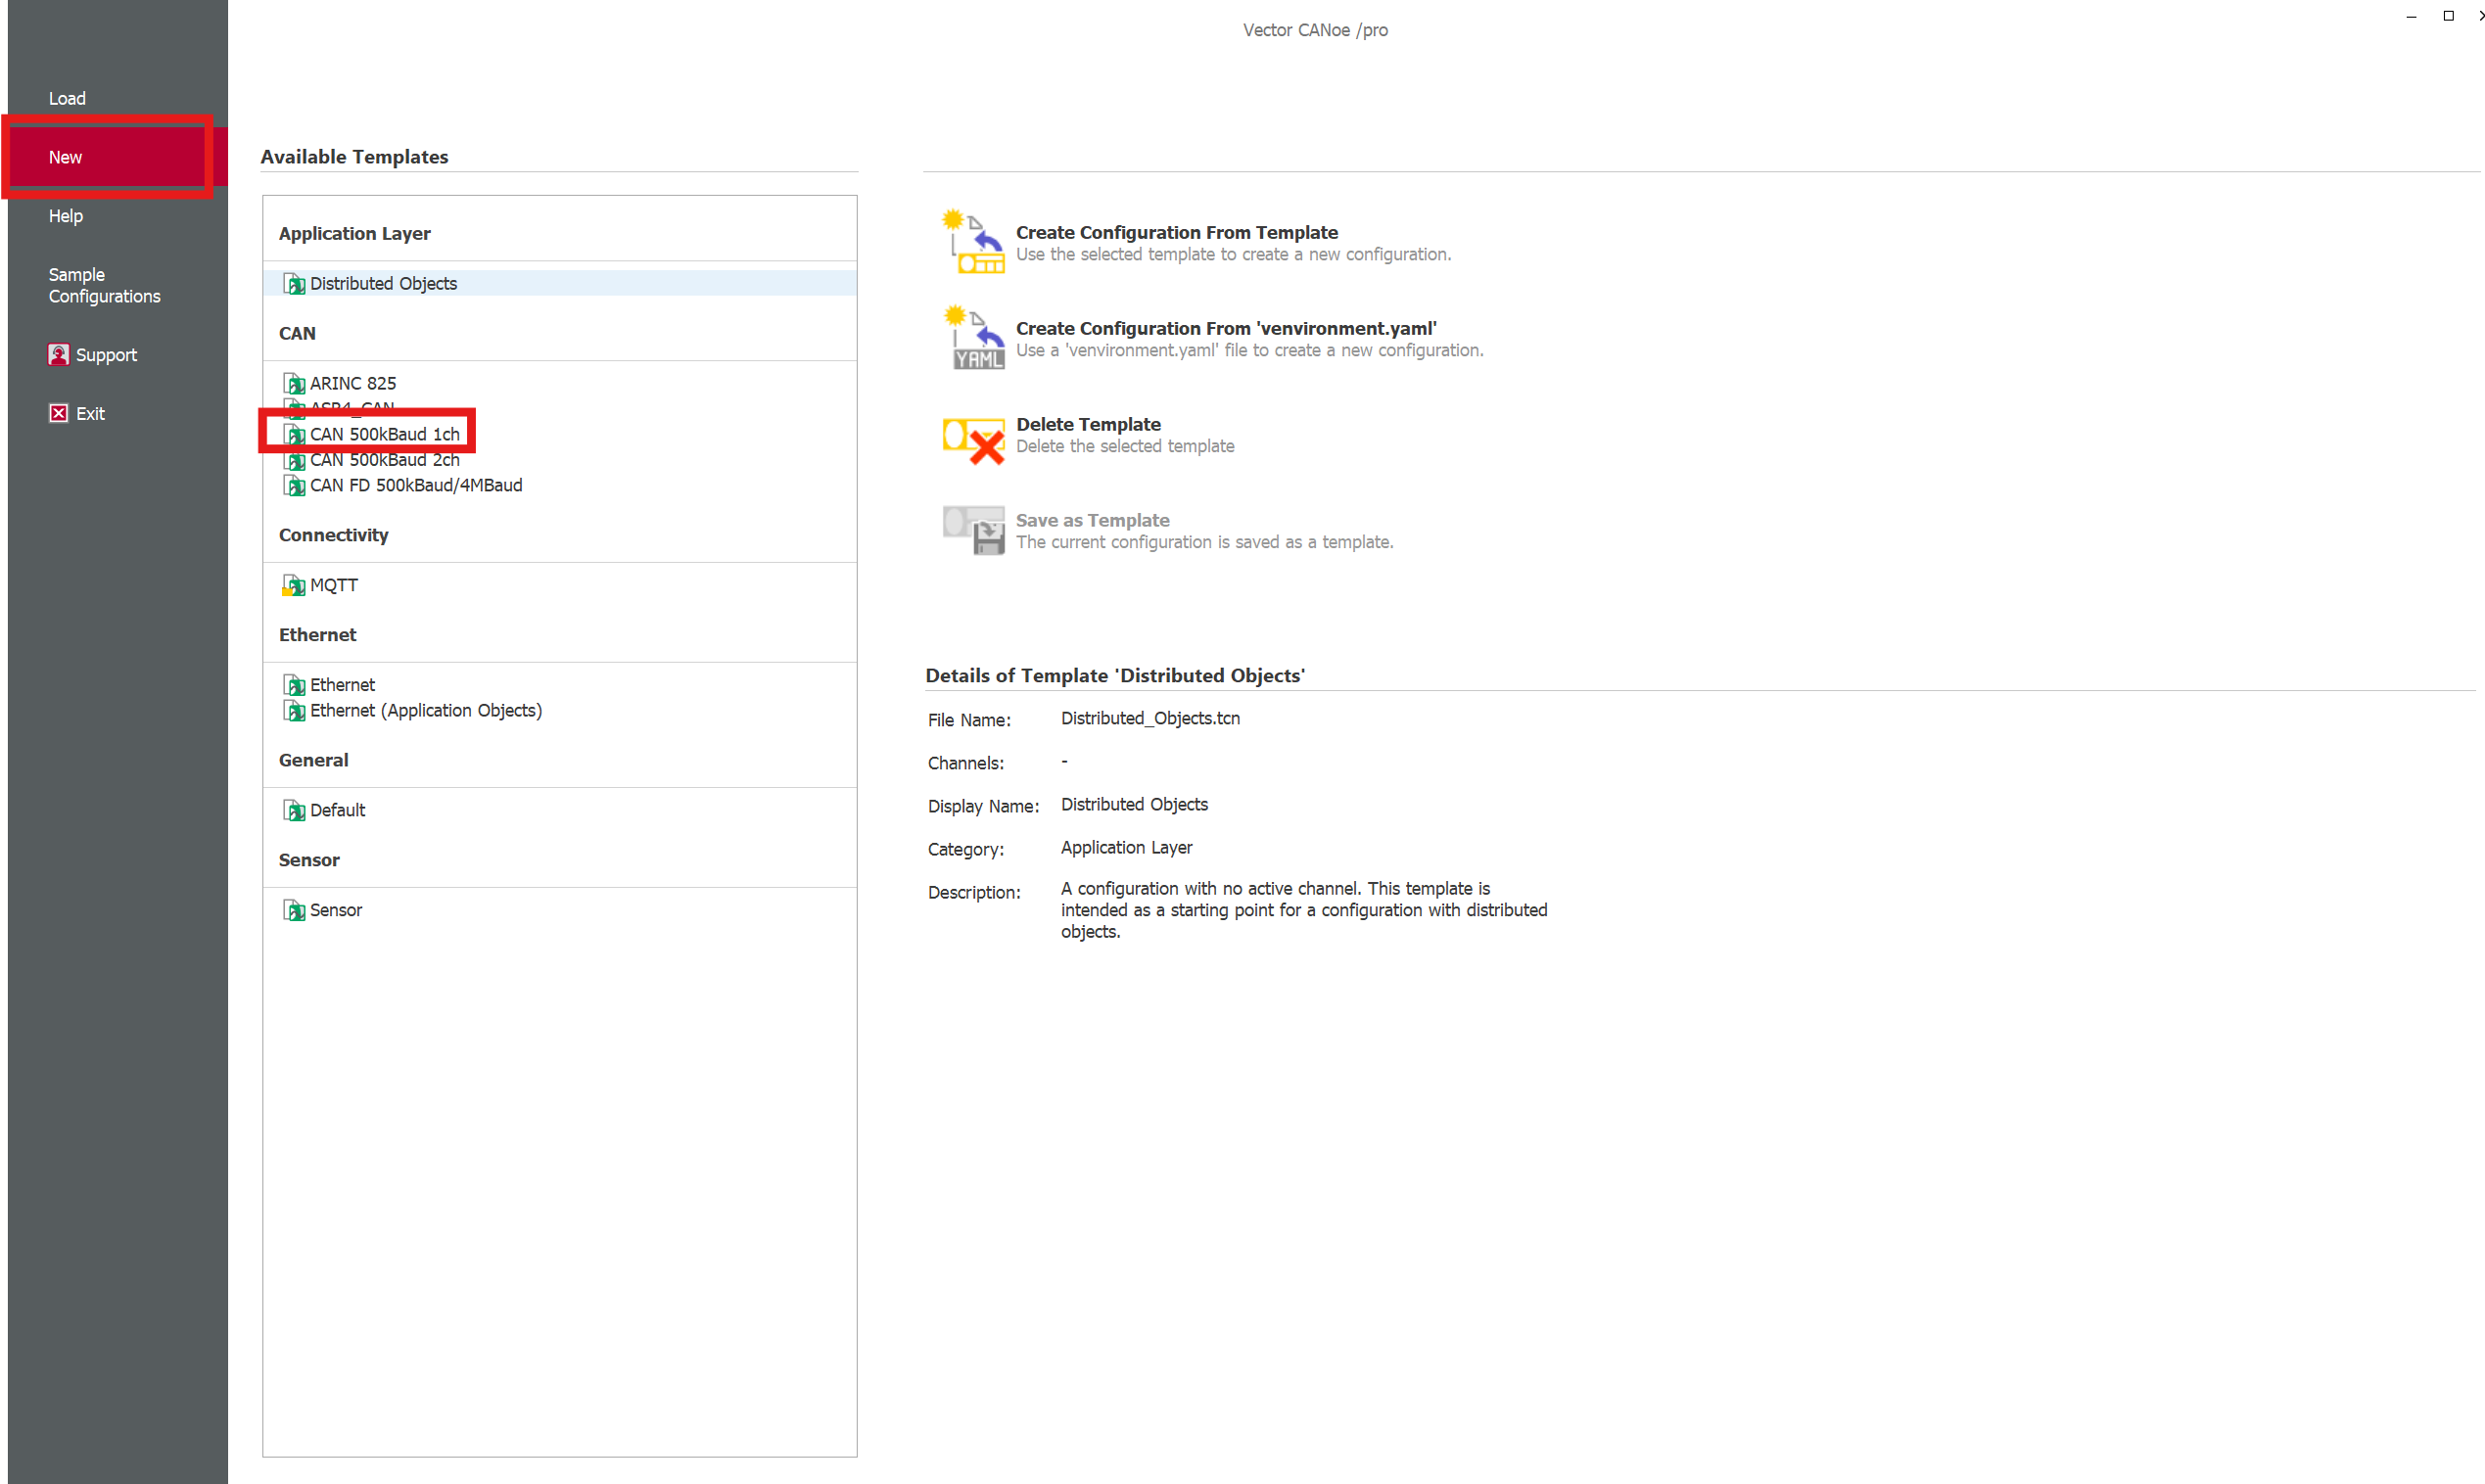Image resolution: width=2485 pixels, height=1484 pixels.
Task: Select the Ethernet template
Action: (342, 685)
